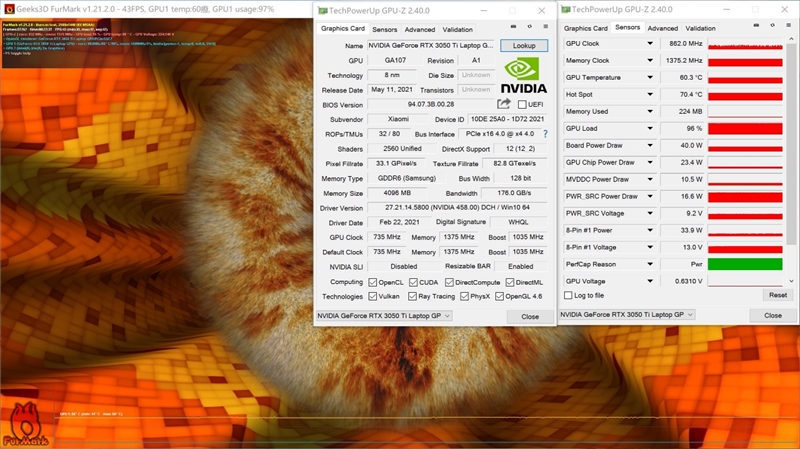
Task: Open the GPU Load sensor dropdown arrow
Action: [650, 129]
